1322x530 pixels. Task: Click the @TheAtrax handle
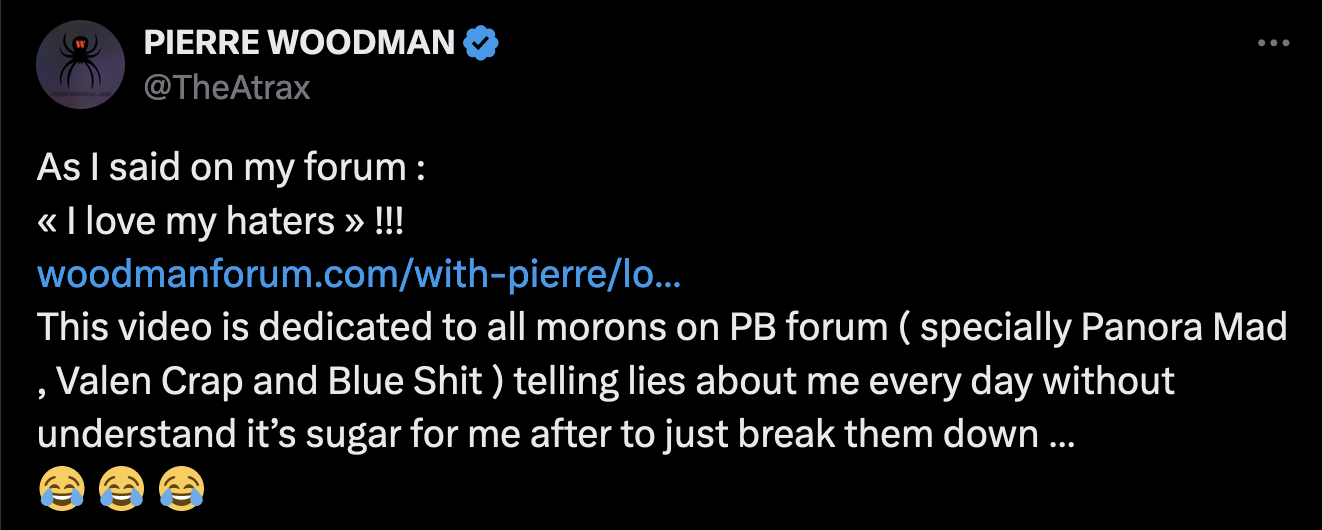tap(228, 88)
